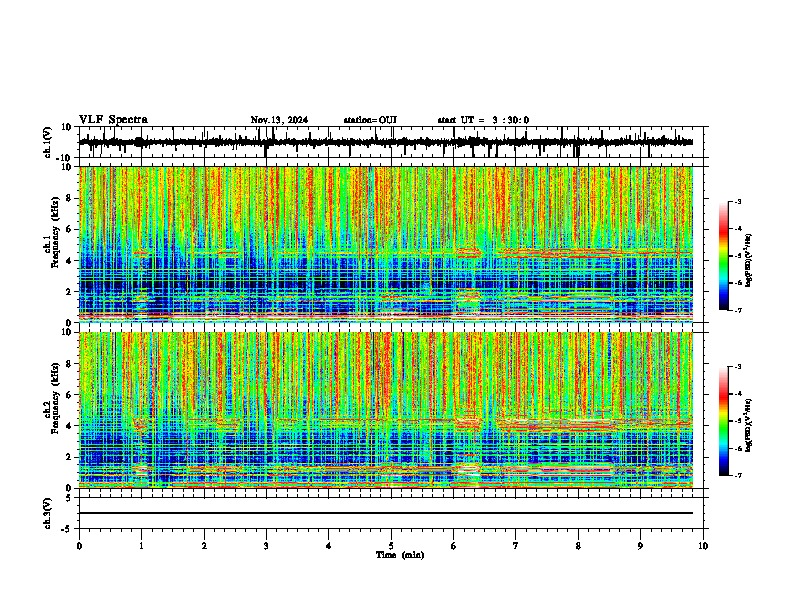Click the ch.1 color scale bar

tap(724, 256)
